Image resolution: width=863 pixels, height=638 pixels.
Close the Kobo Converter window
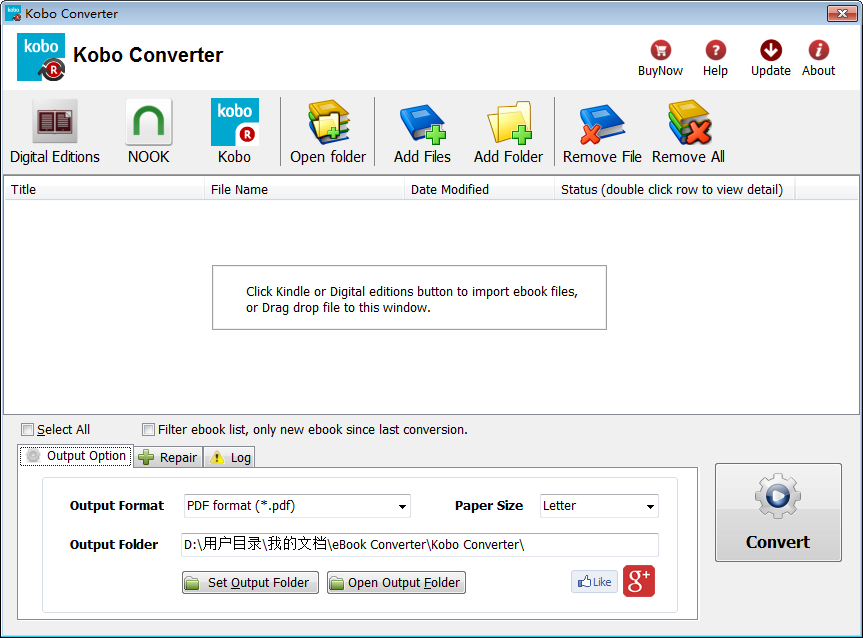point(842,14)
